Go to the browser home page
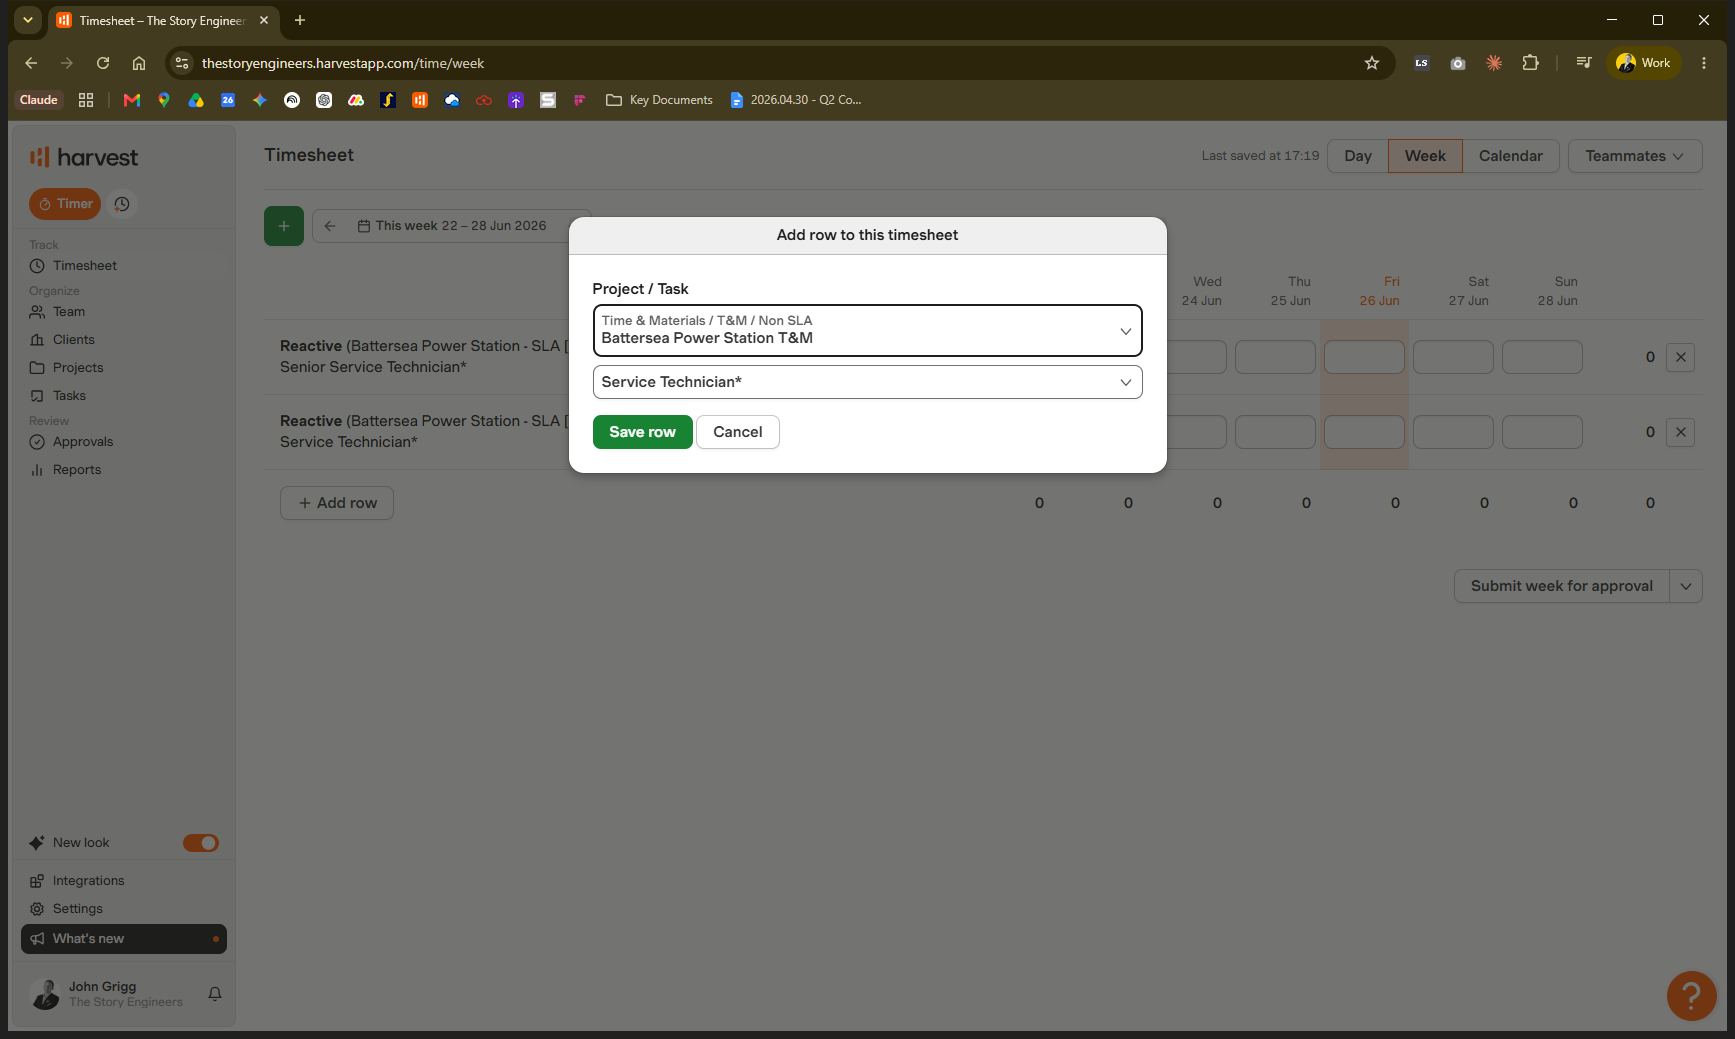1735x1039 pixels. pyautogui.click(x=139, y=63)
